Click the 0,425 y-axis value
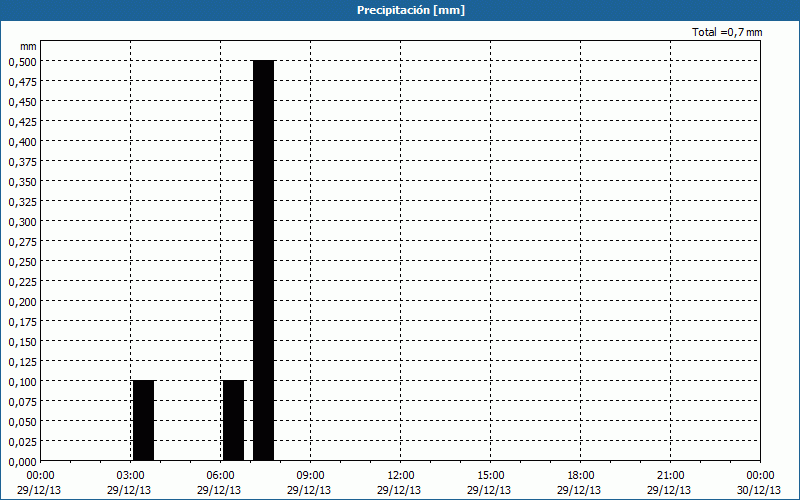 tap(23, 121)
